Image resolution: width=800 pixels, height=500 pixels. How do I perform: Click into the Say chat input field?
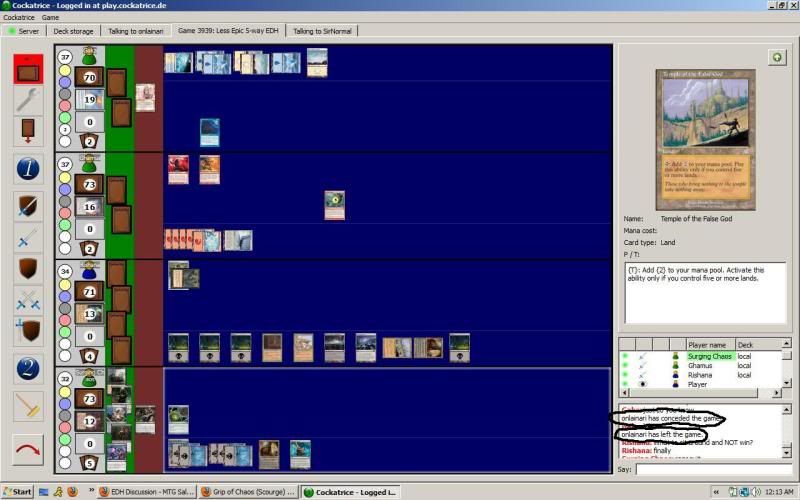[714, 469]
